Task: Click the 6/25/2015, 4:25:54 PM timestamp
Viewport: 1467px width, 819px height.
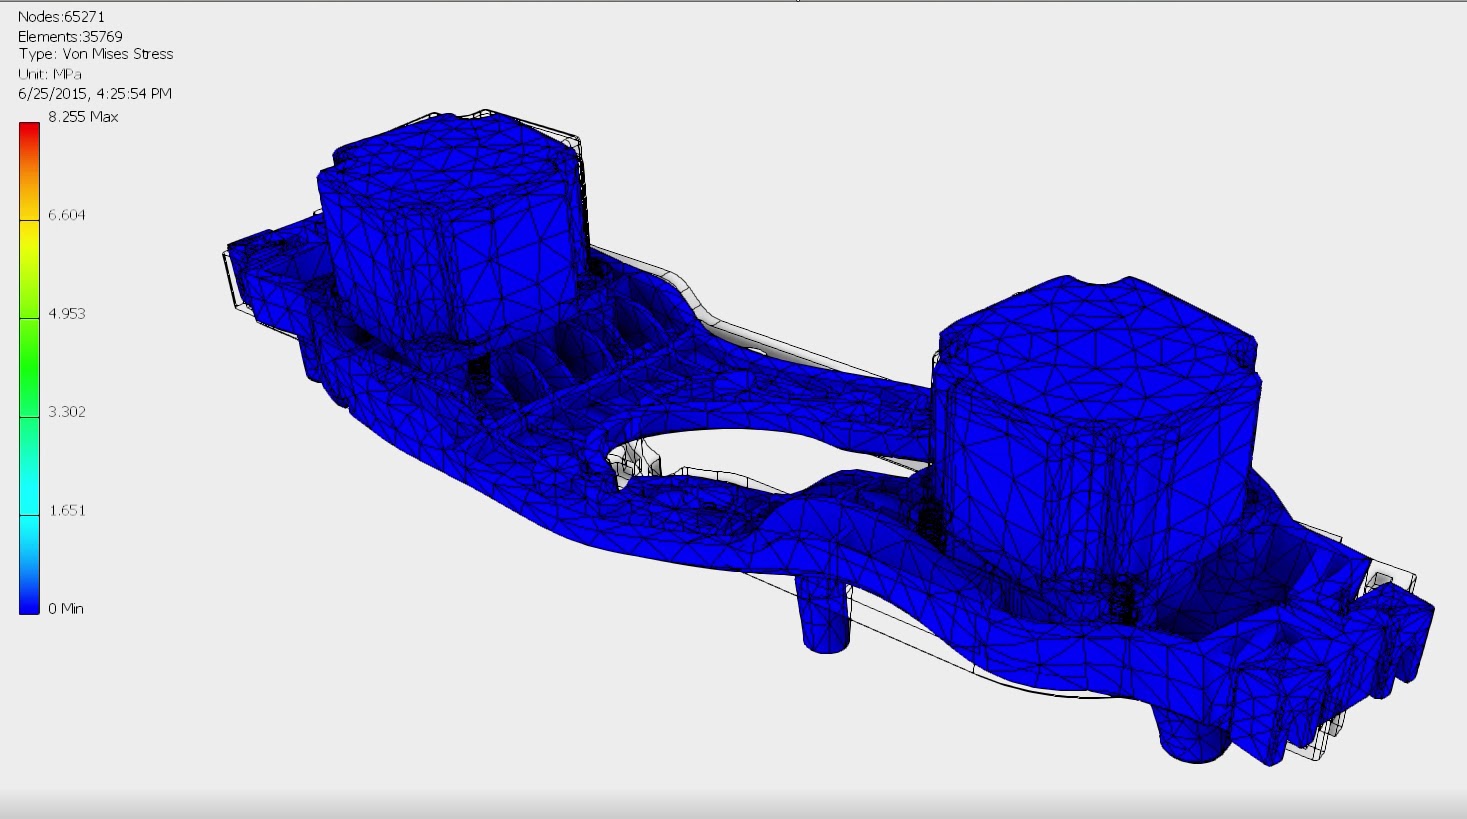Action: click(95, 93)
